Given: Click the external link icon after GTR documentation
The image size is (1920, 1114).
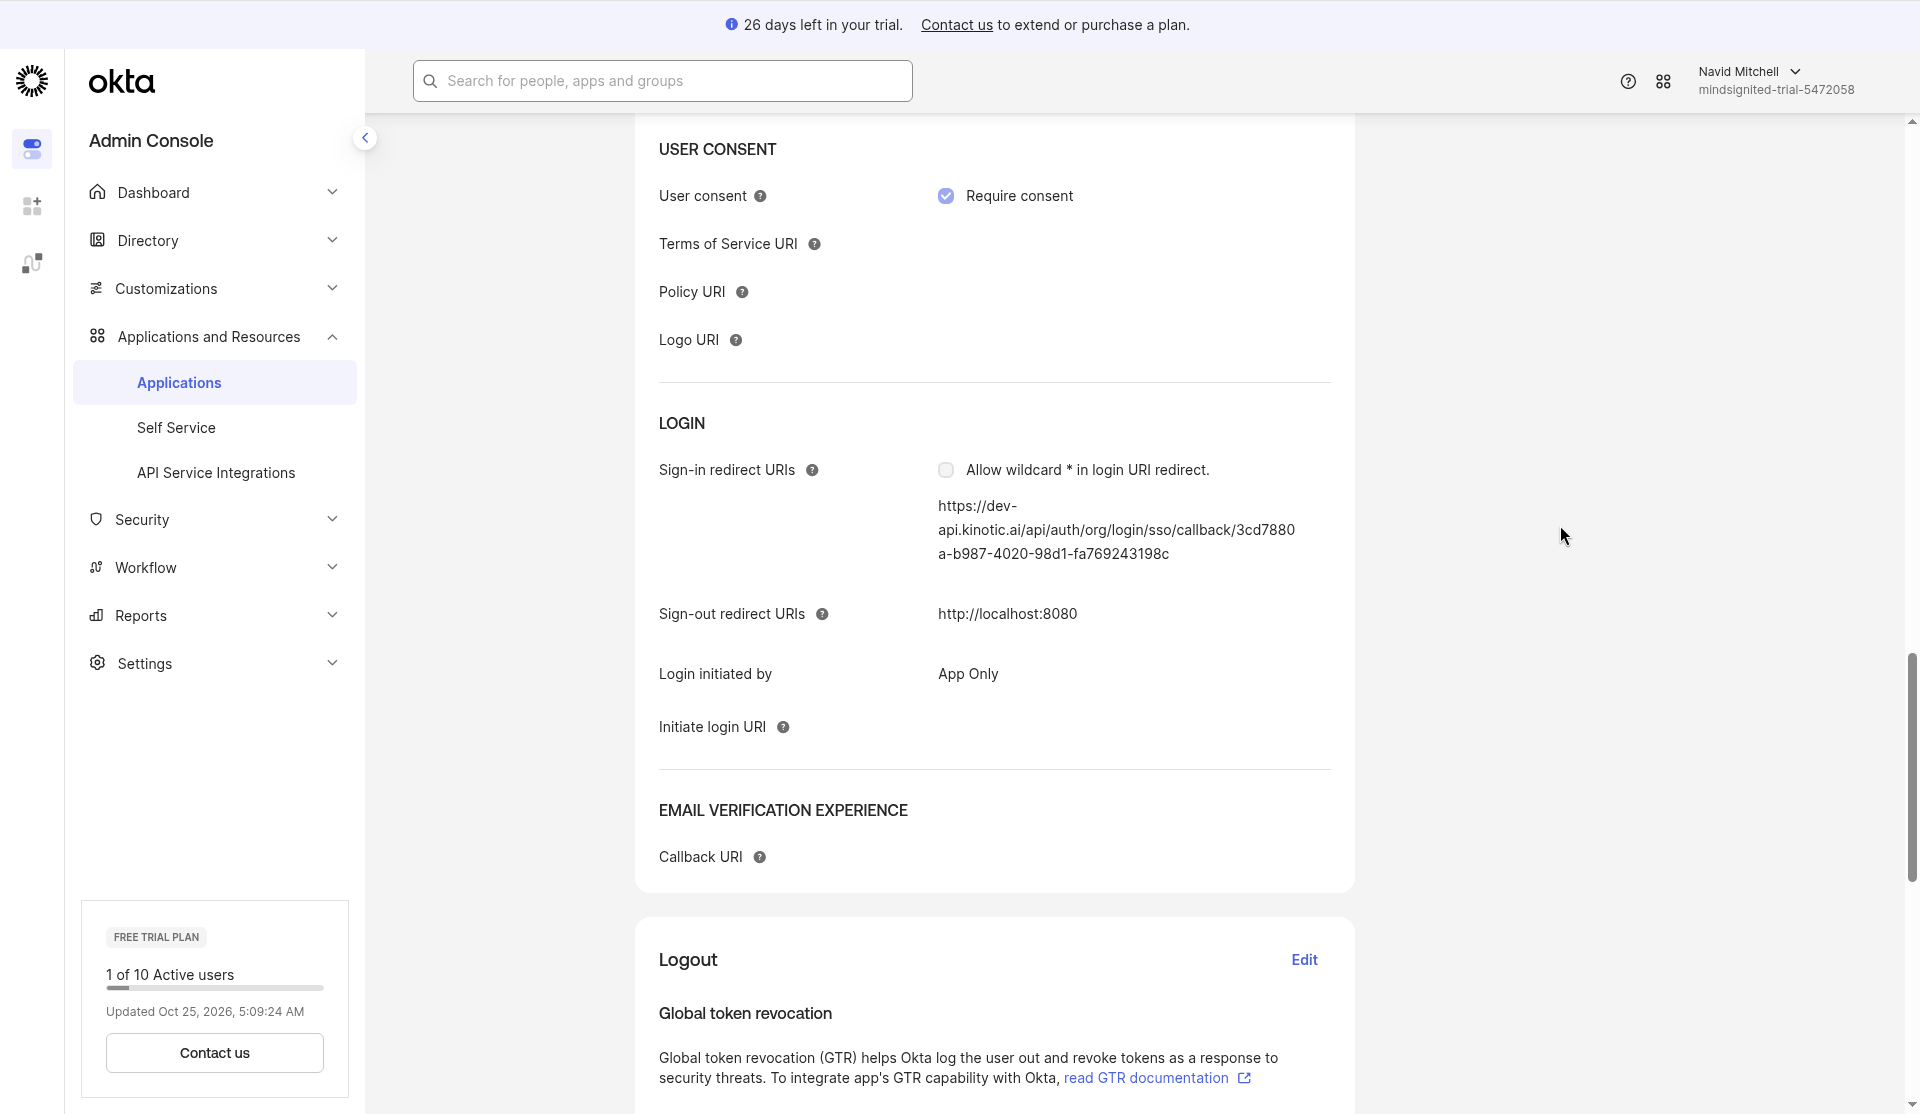Looking at the screenshot, I should (x=1244, y=1078).
